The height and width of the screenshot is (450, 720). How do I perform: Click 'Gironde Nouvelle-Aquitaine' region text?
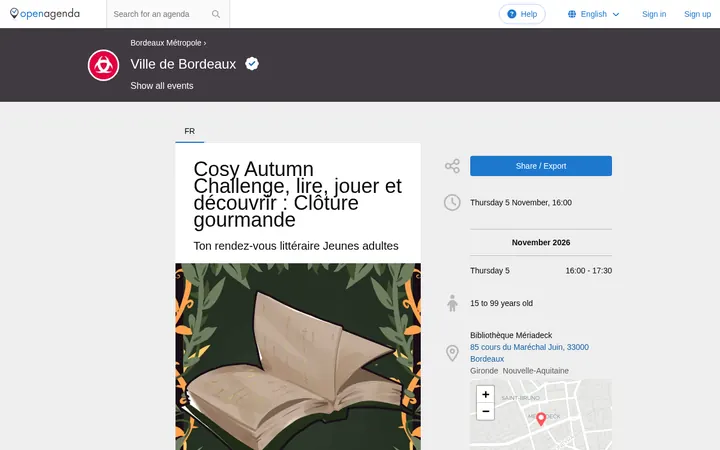(519, 371)
